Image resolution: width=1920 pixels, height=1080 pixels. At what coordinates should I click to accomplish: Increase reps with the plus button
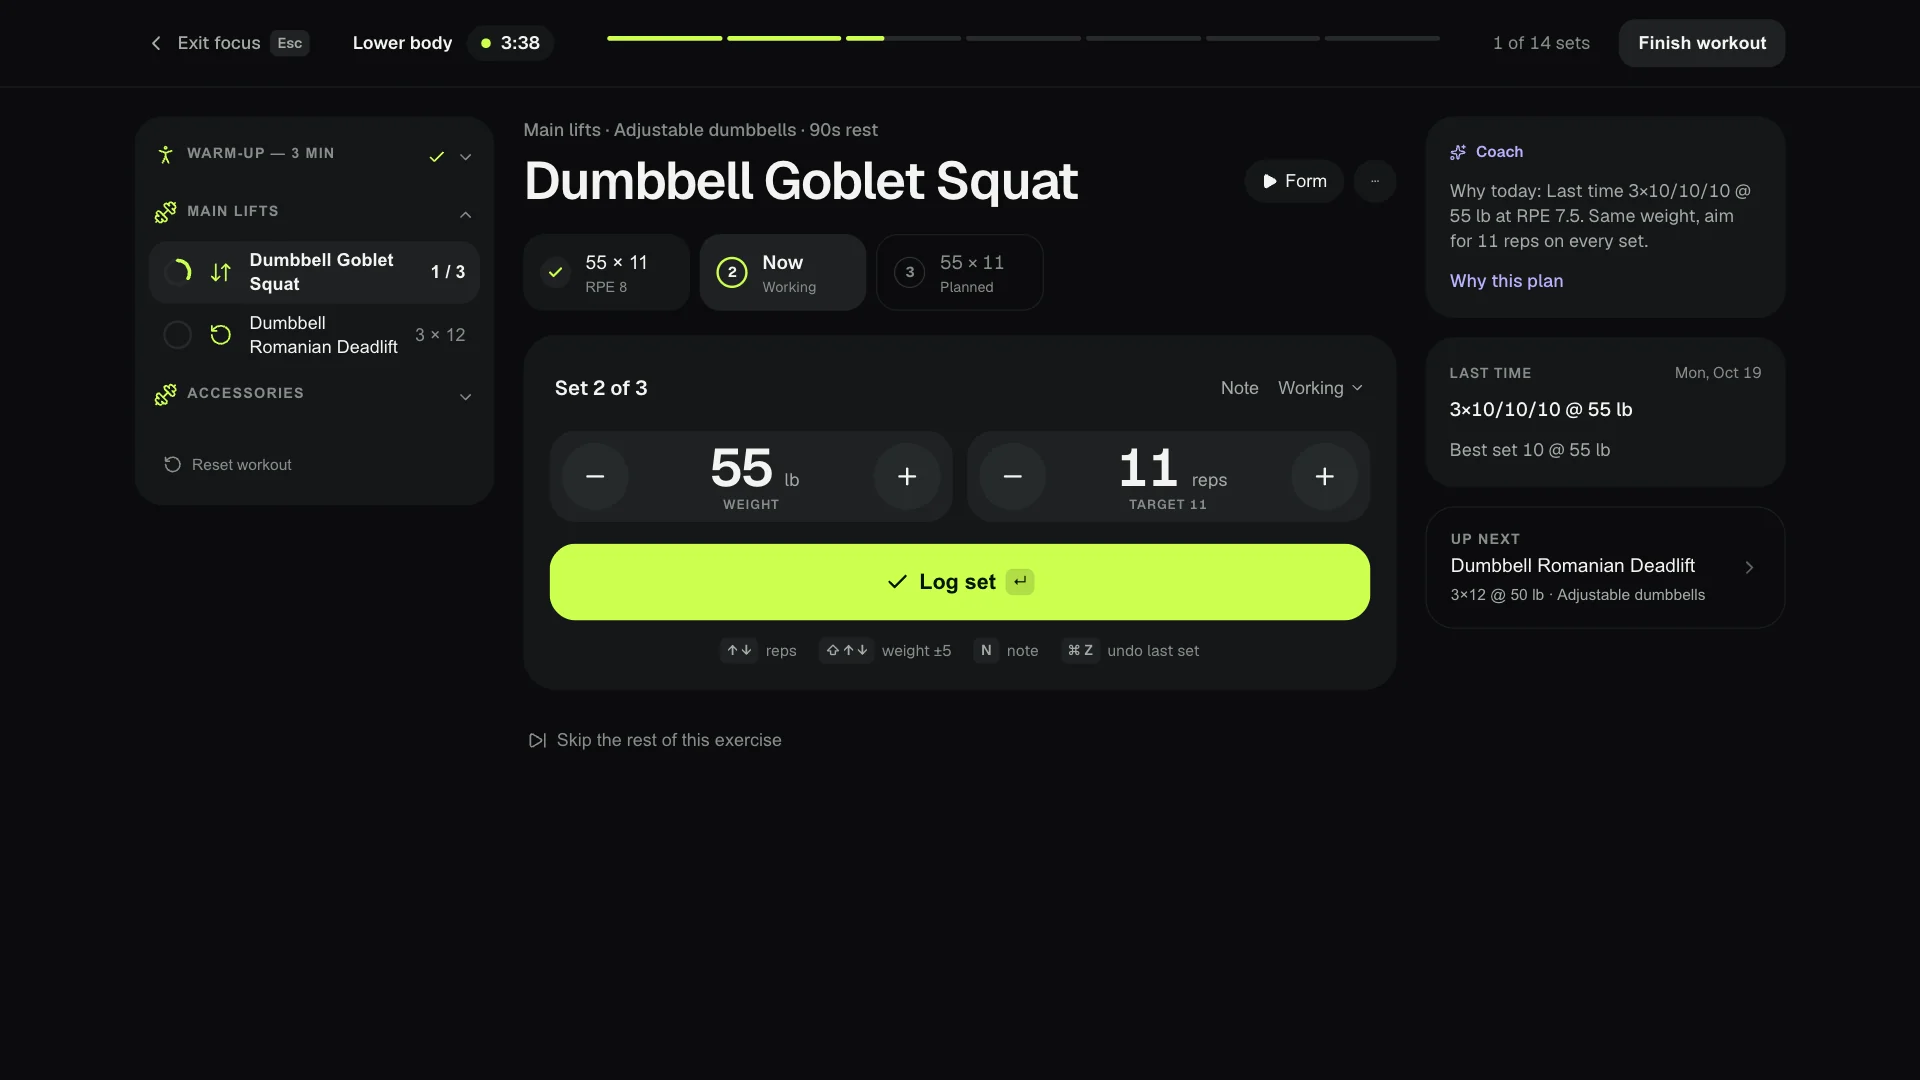(x=1325, y=477)
